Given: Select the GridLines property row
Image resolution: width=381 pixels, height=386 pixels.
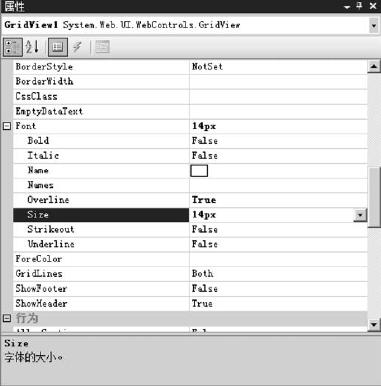Looking at the screenshot, I should [x=190, y=274].
